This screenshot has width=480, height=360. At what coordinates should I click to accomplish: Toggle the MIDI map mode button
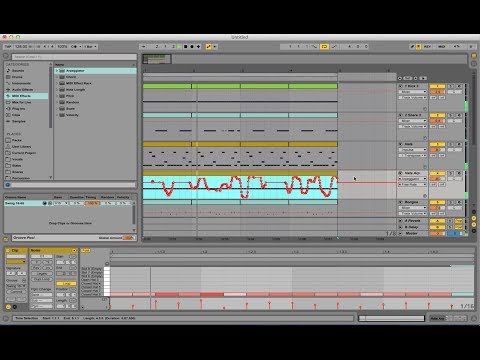pos(442,47)
